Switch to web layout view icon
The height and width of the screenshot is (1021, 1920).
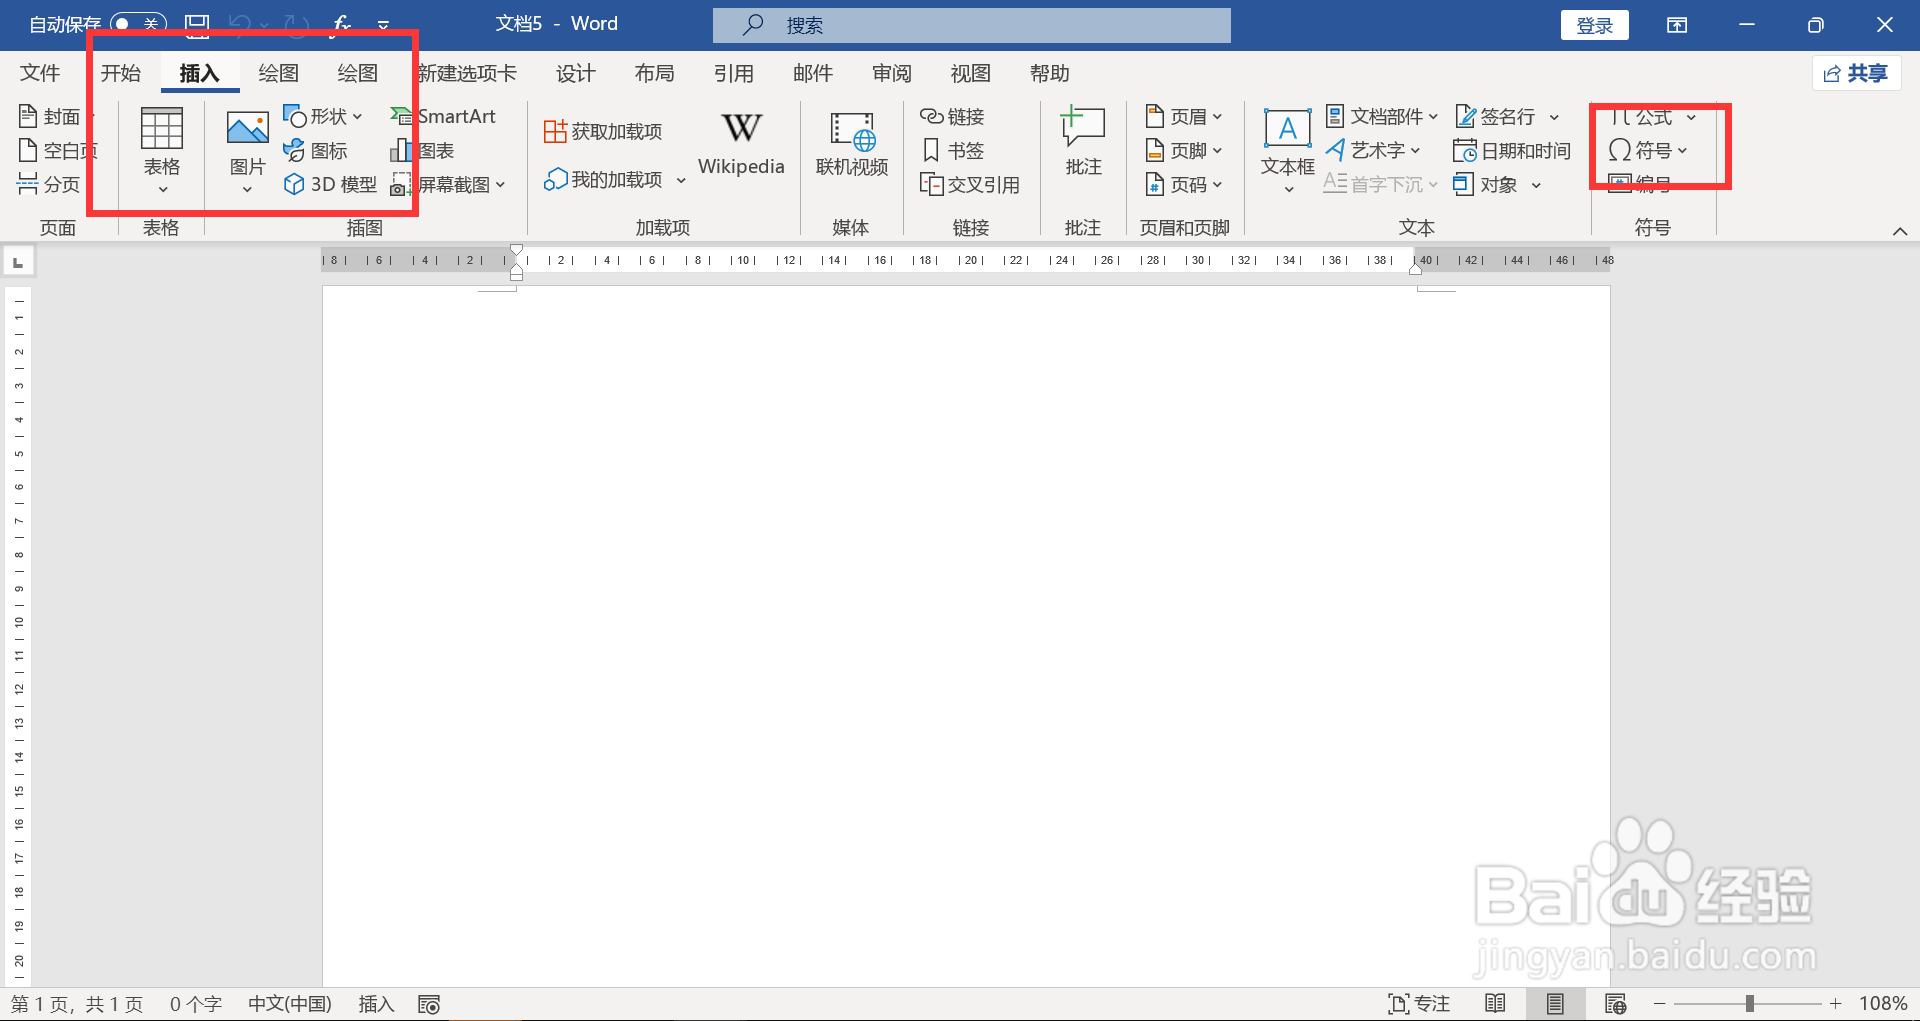pos(1615,1004)
